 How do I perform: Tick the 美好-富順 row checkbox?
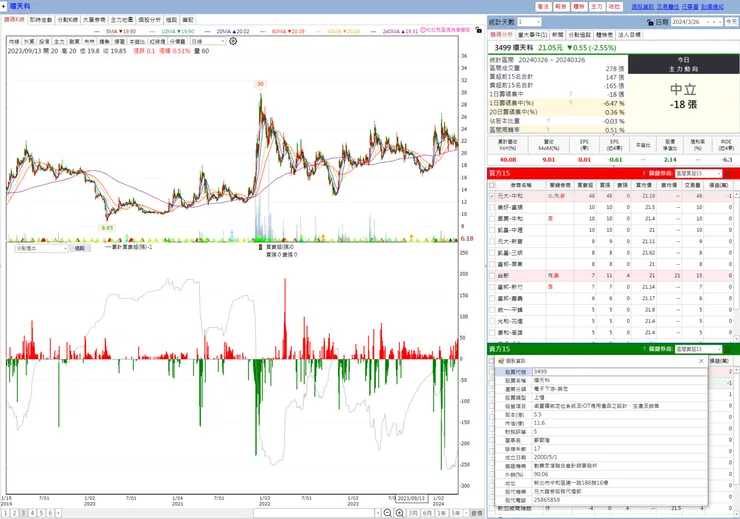tap(492, 207)
